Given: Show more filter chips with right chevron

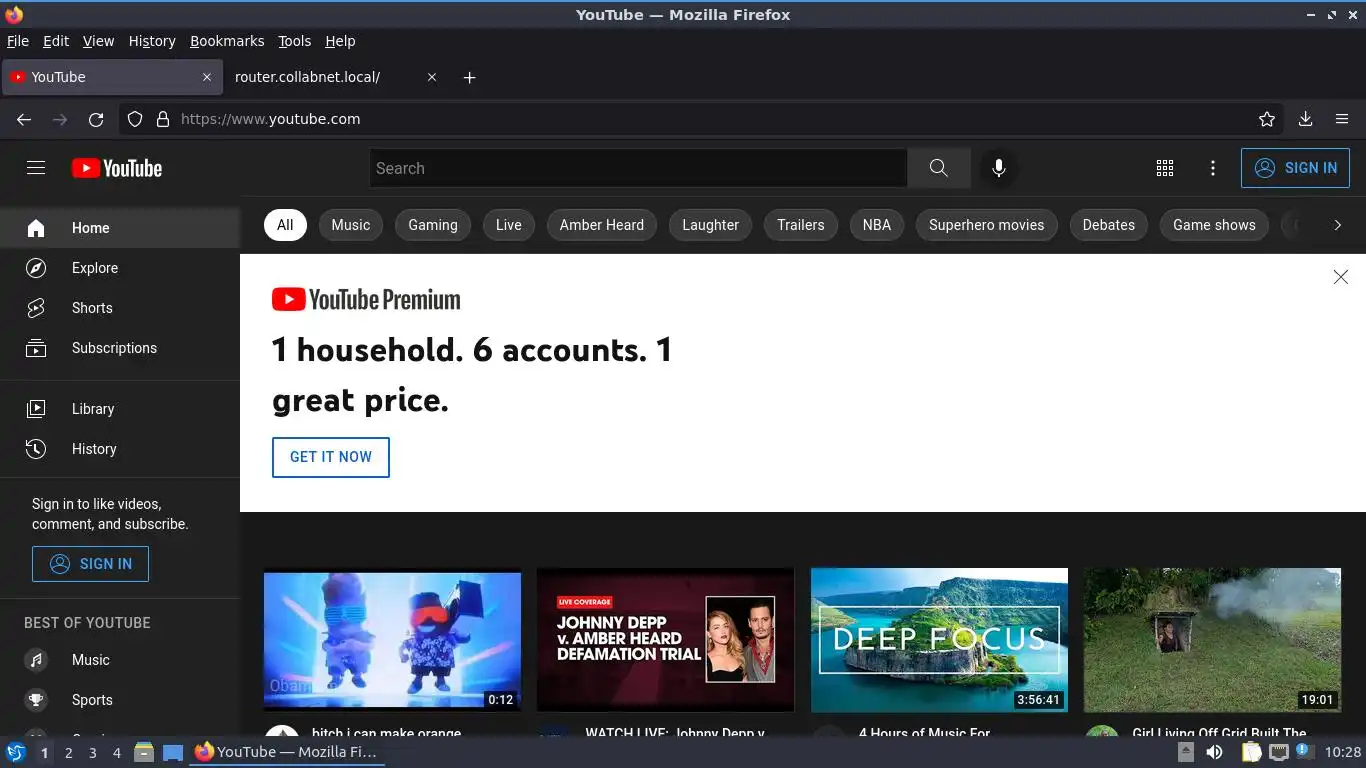Looking at the screenshot, I should pos(1337,225).
